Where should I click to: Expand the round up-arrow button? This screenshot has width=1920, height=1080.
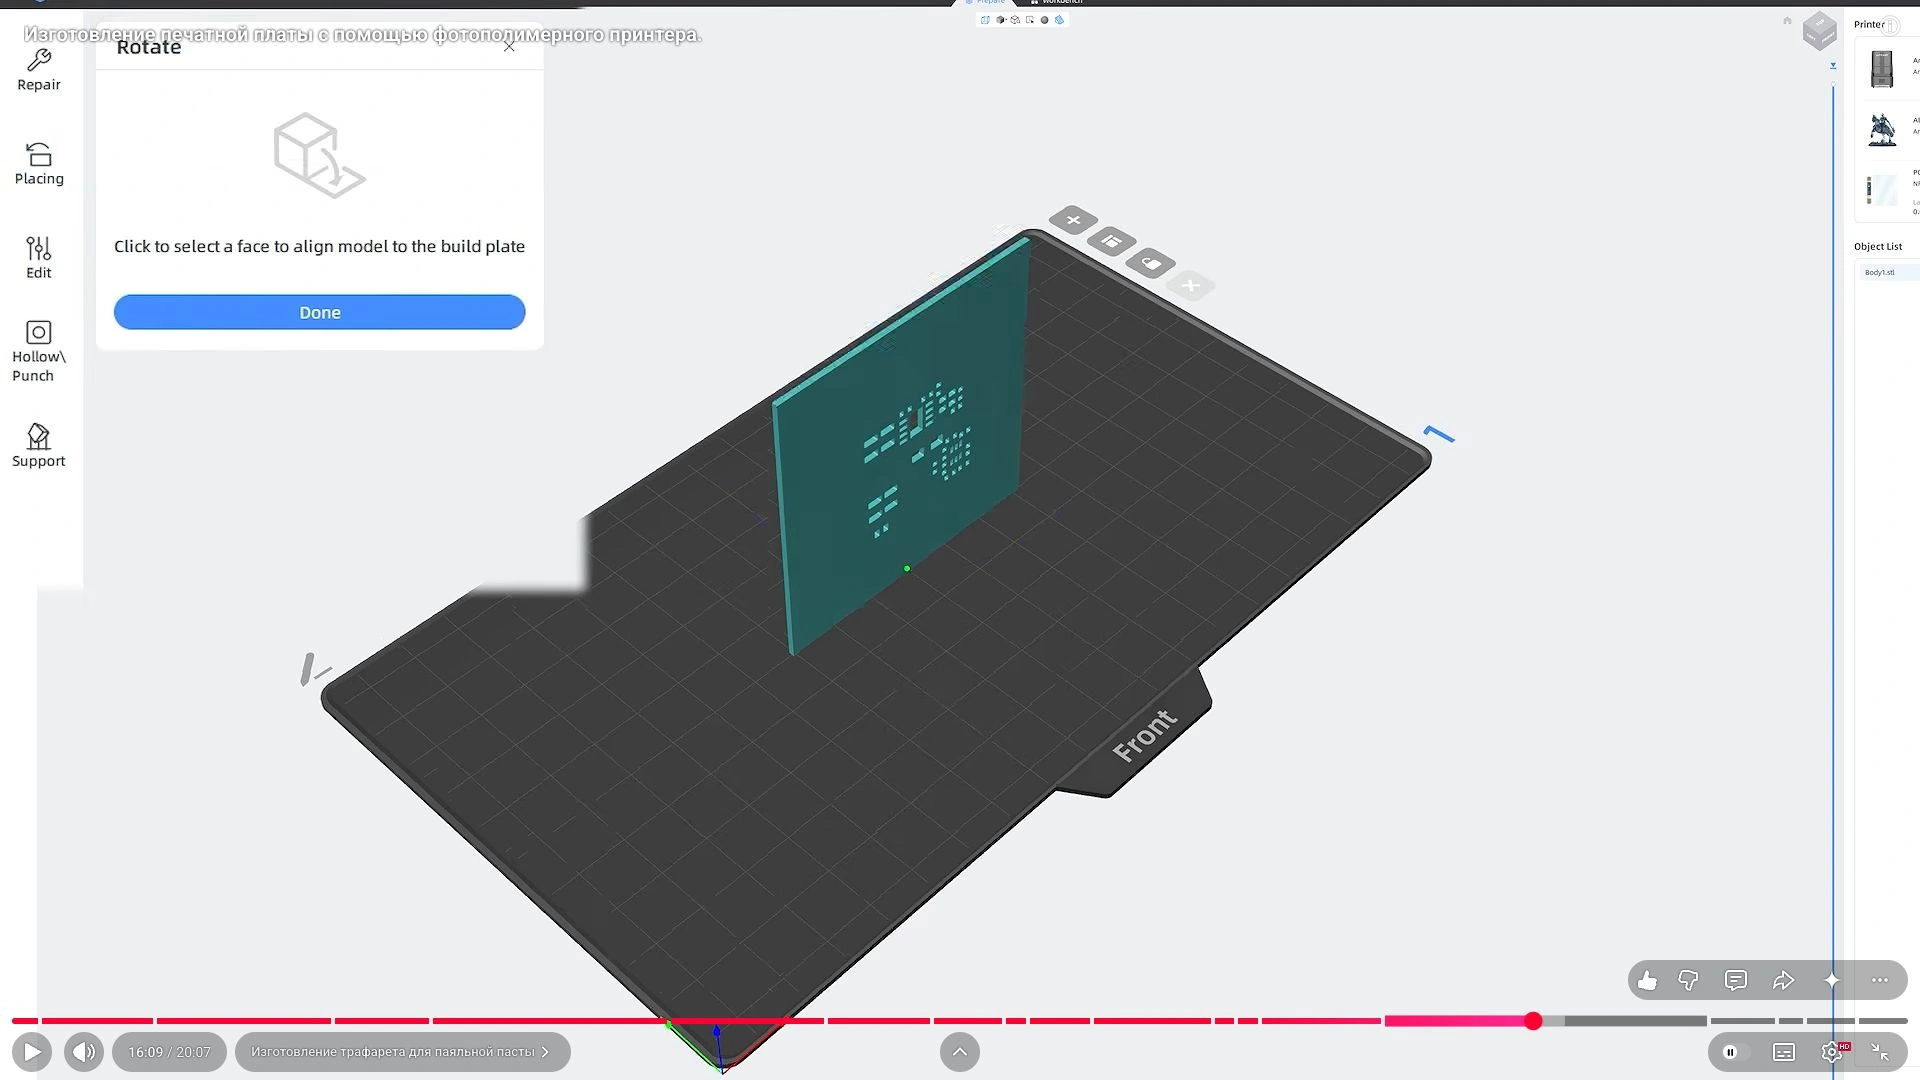tap(960, 1052)
